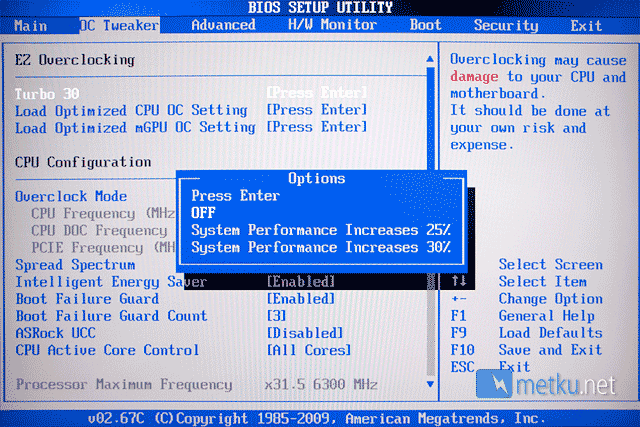Click the ESC key label
This screenshot has width=640, height=427.
462,367
